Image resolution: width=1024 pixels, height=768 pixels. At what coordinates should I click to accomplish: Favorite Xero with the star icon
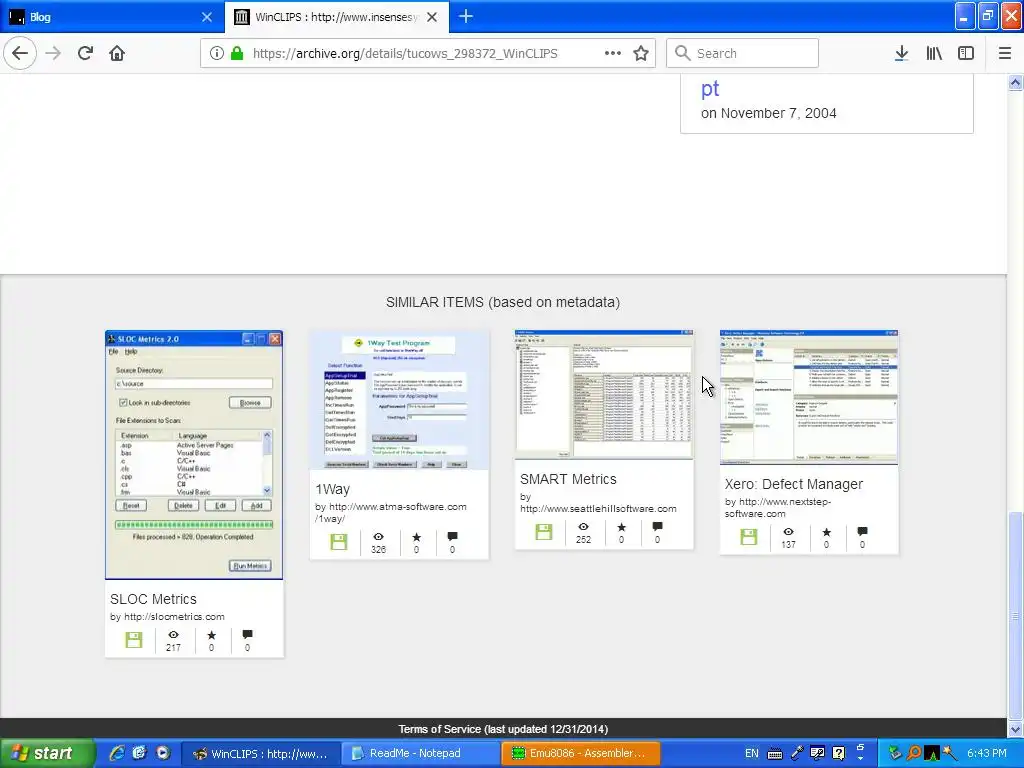[x=826, y=532]
